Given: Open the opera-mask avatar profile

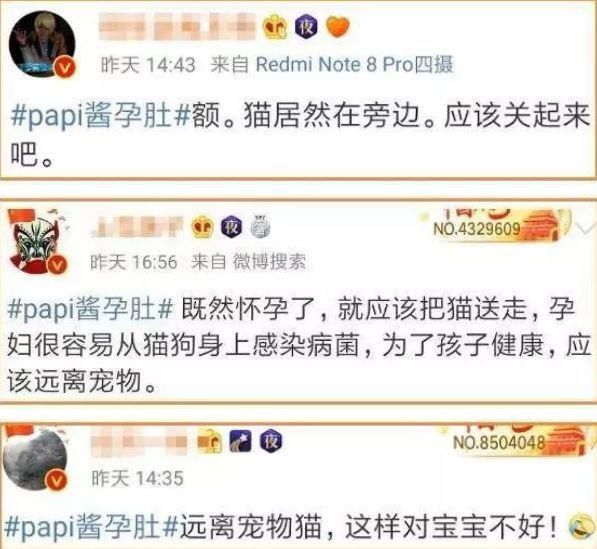Looking at the screenshot, I should (38, 241).
